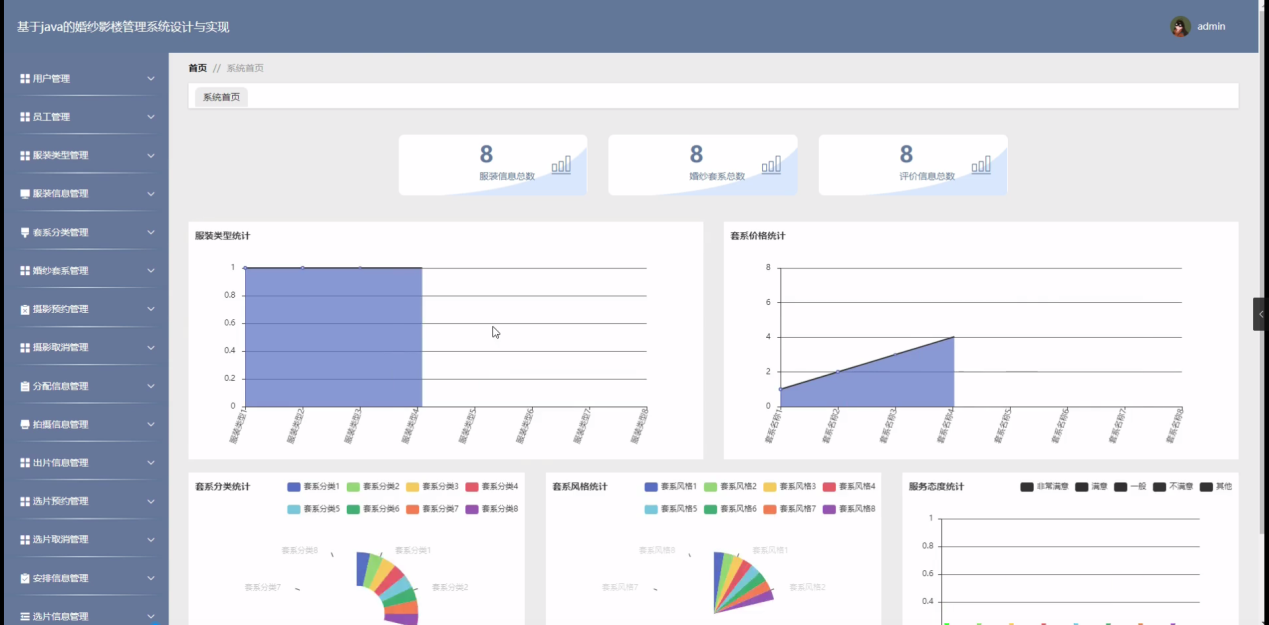
Task: Click the 婚纱套系总数 statistics card
Action: point(703,165)
